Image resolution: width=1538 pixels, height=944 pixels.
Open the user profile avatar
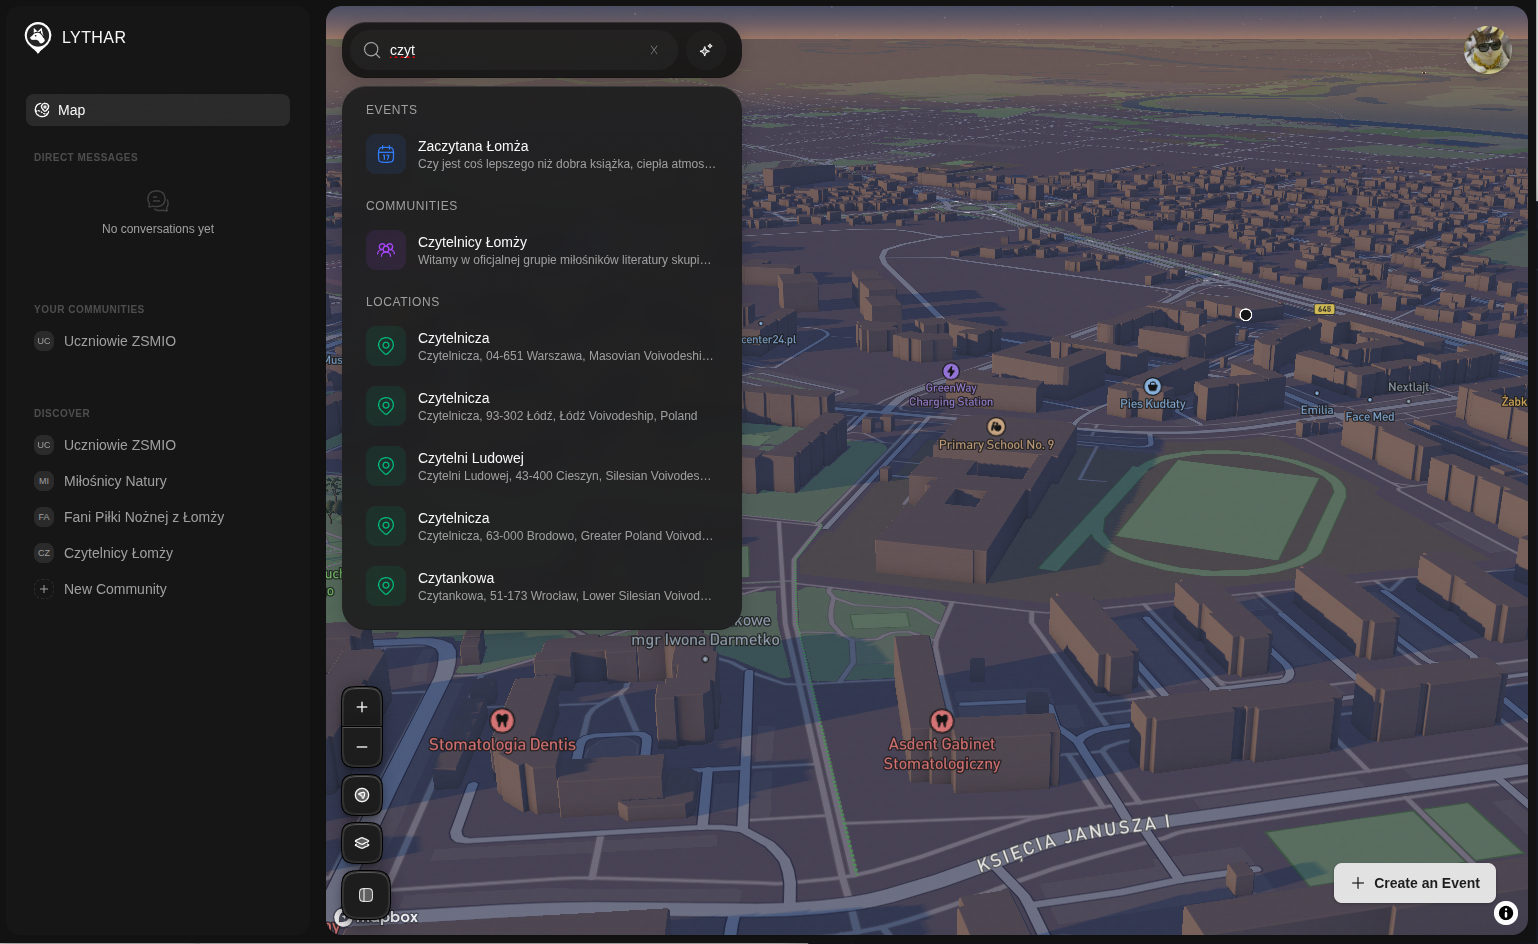pos(1487,50)
